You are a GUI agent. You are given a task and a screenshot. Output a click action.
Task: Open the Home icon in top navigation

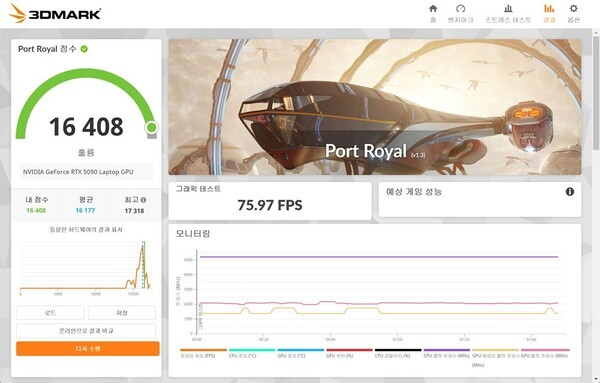(433, 8)
